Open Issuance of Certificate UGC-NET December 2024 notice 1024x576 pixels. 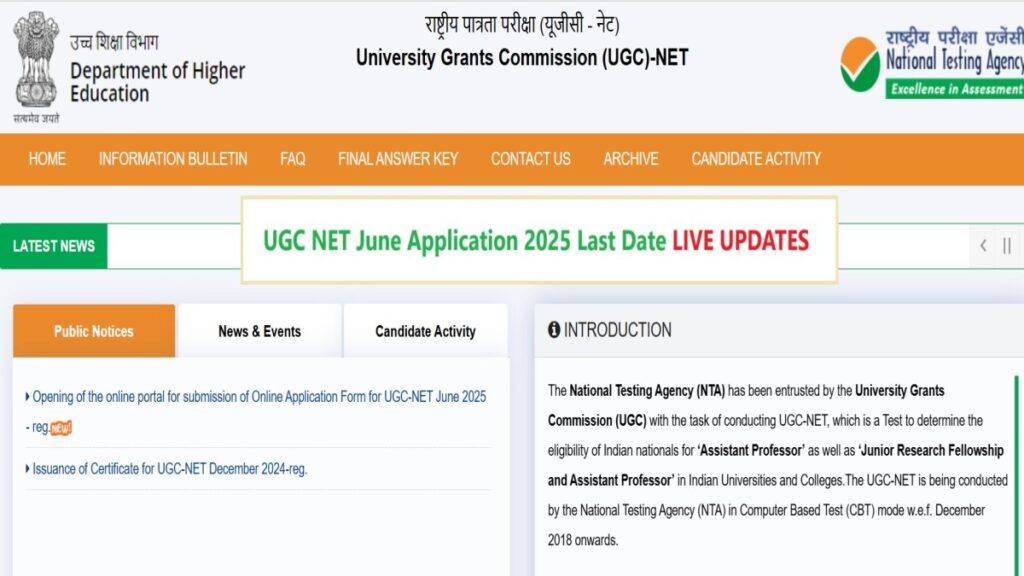[x=169, y=469]
